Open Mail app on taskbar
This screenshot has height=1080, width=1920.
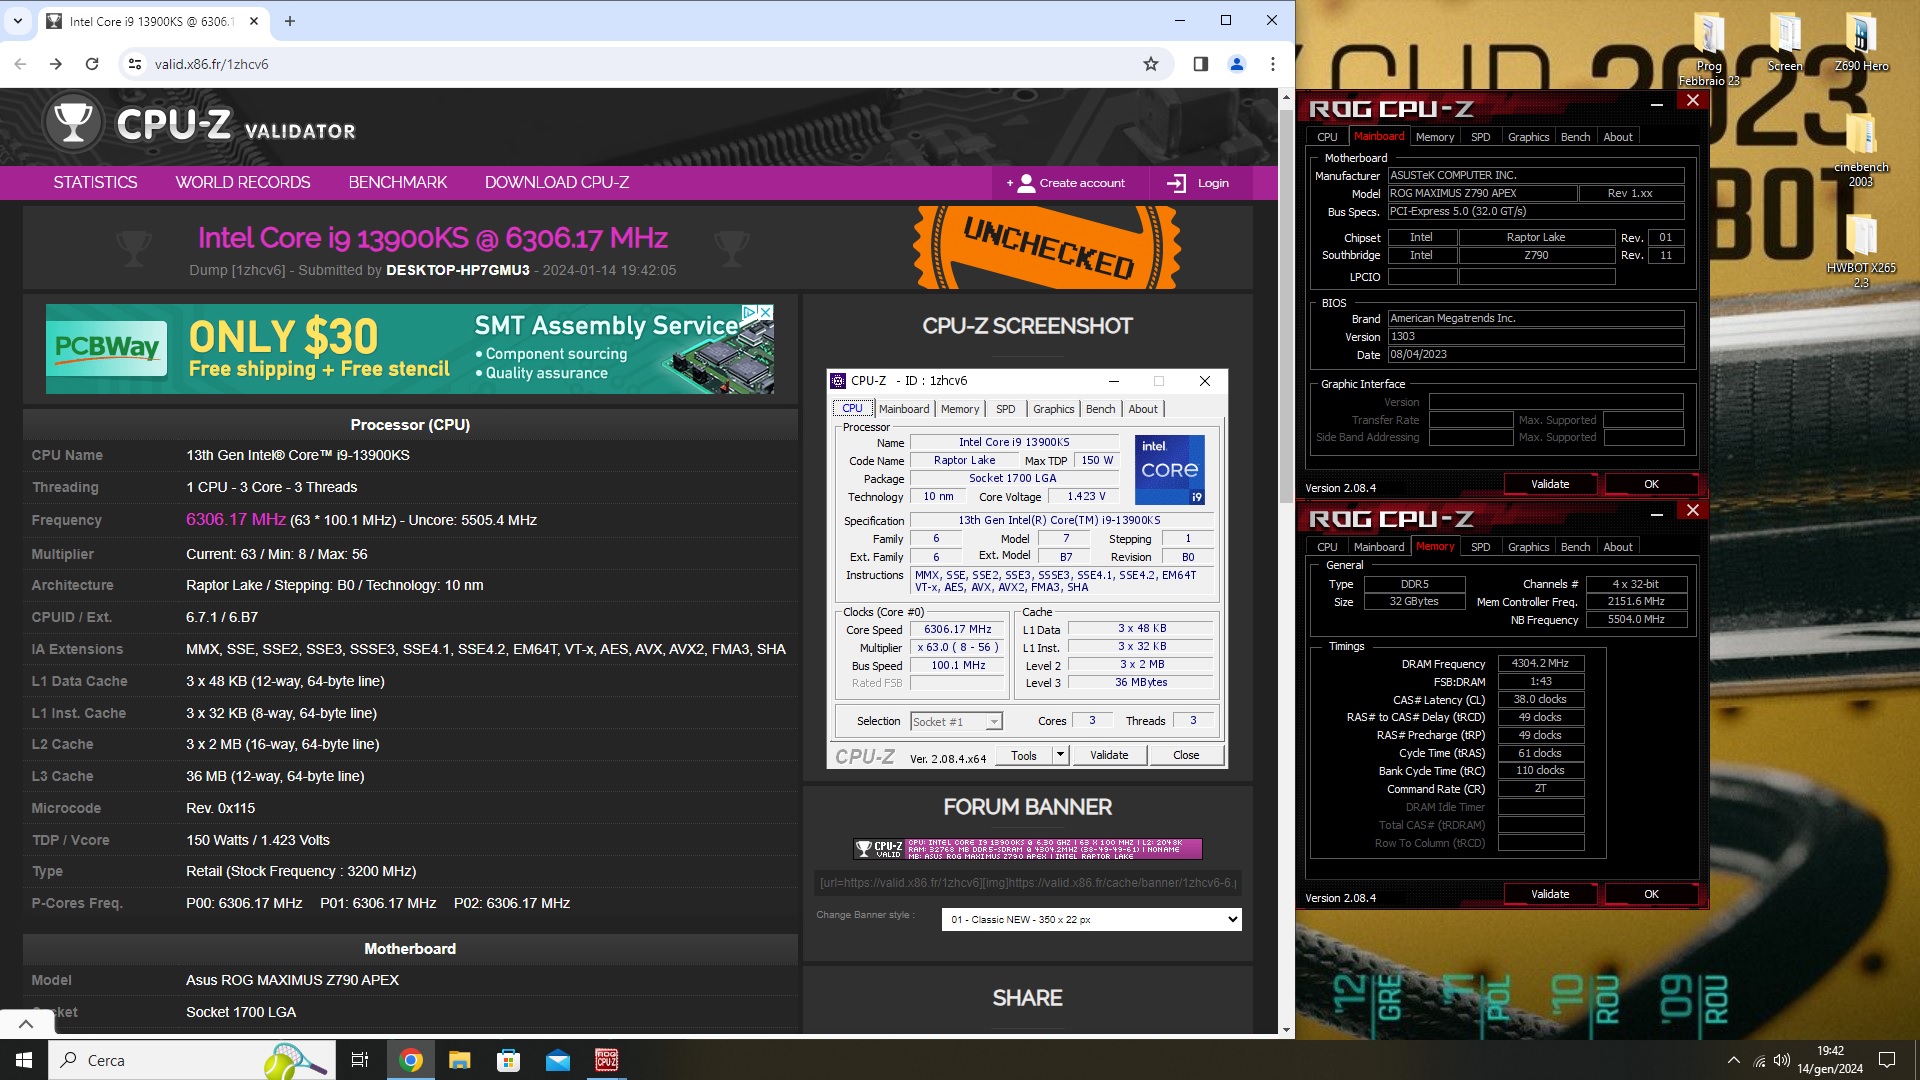557,1060
